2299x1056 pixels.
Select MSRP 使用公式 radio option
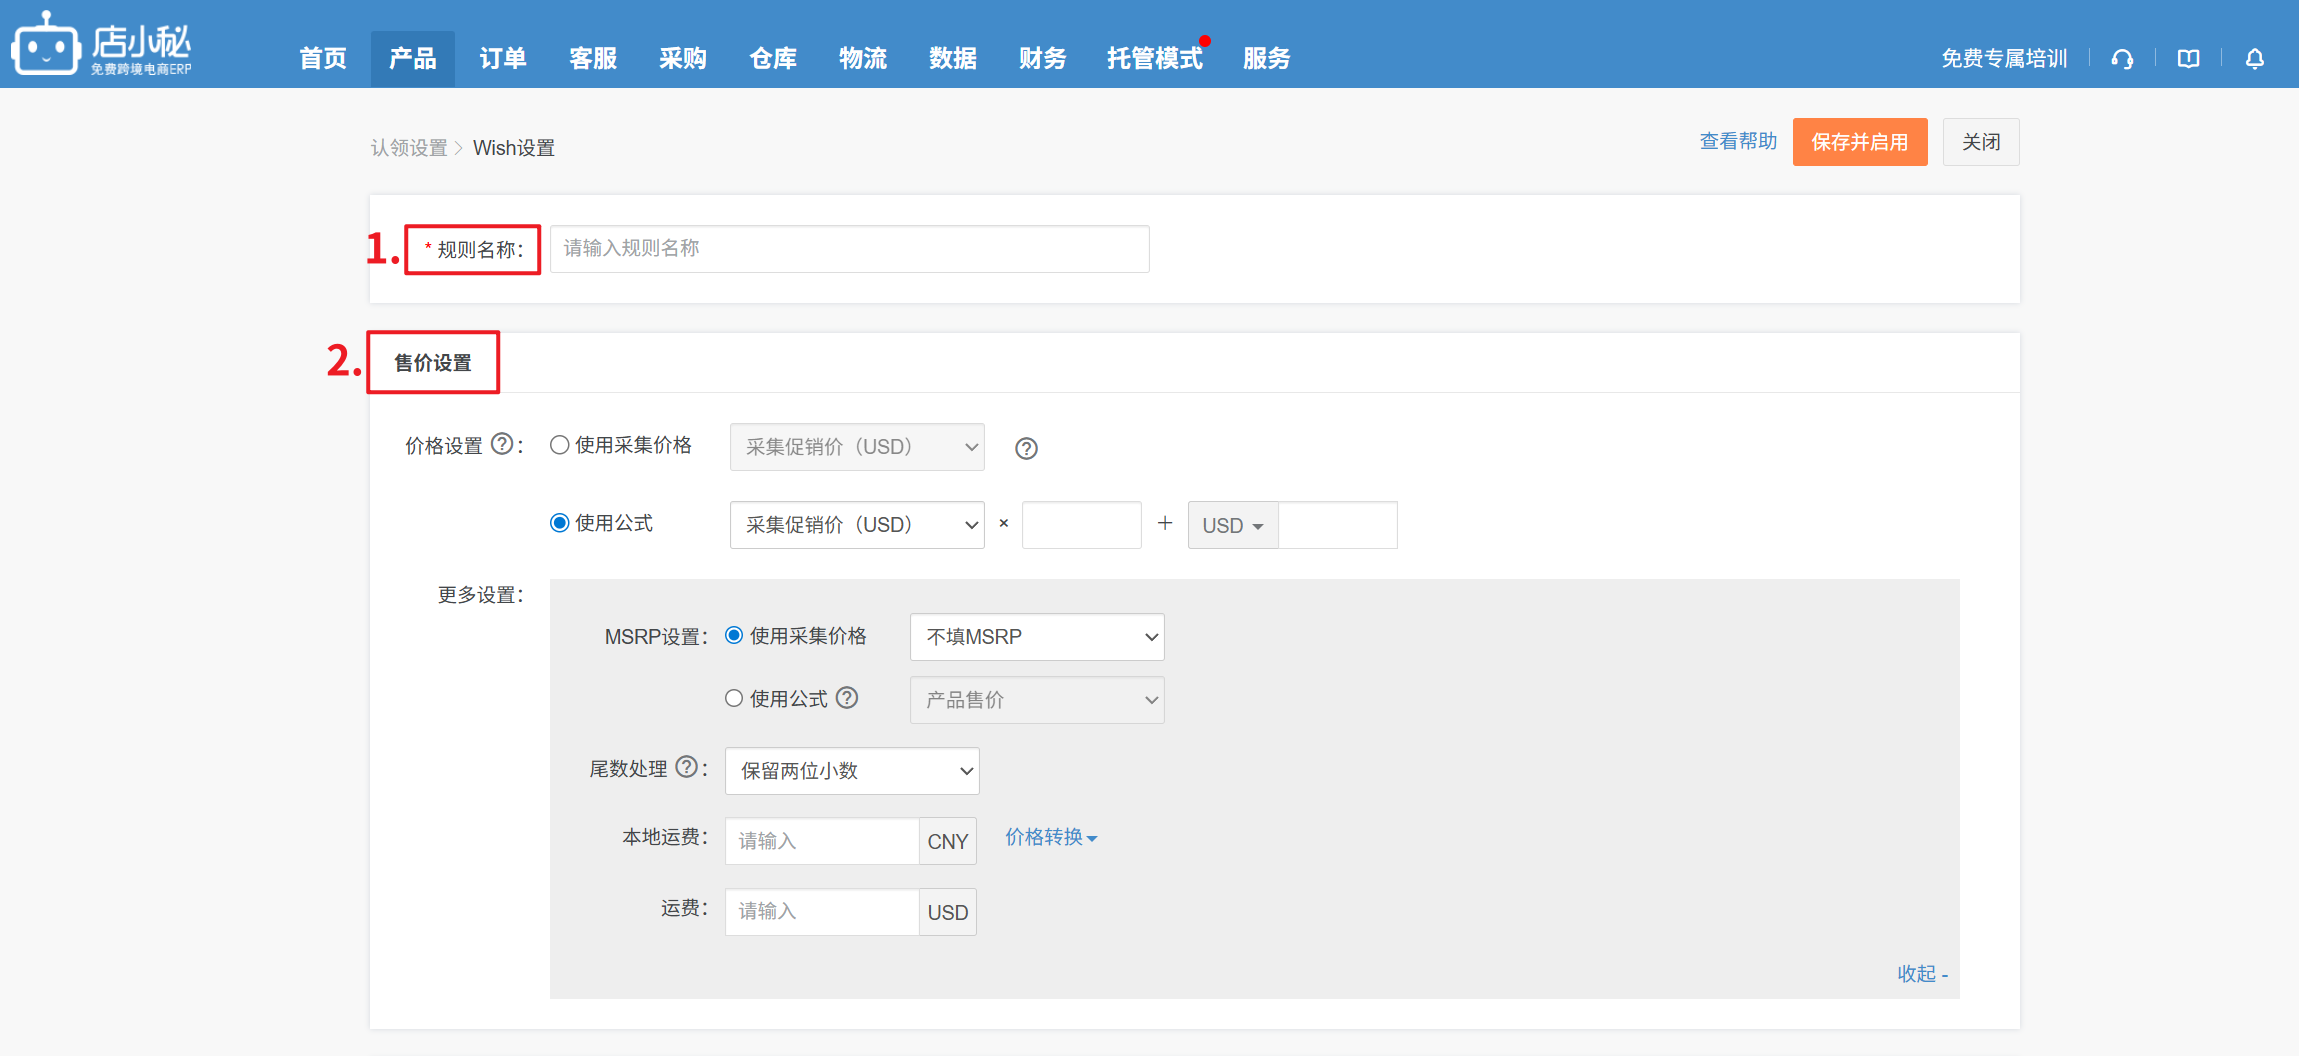734,698
